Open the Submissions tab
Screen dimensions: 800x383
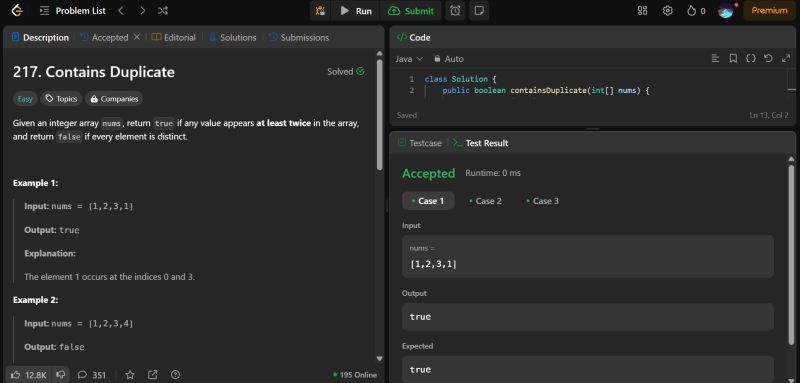(299, 38)
